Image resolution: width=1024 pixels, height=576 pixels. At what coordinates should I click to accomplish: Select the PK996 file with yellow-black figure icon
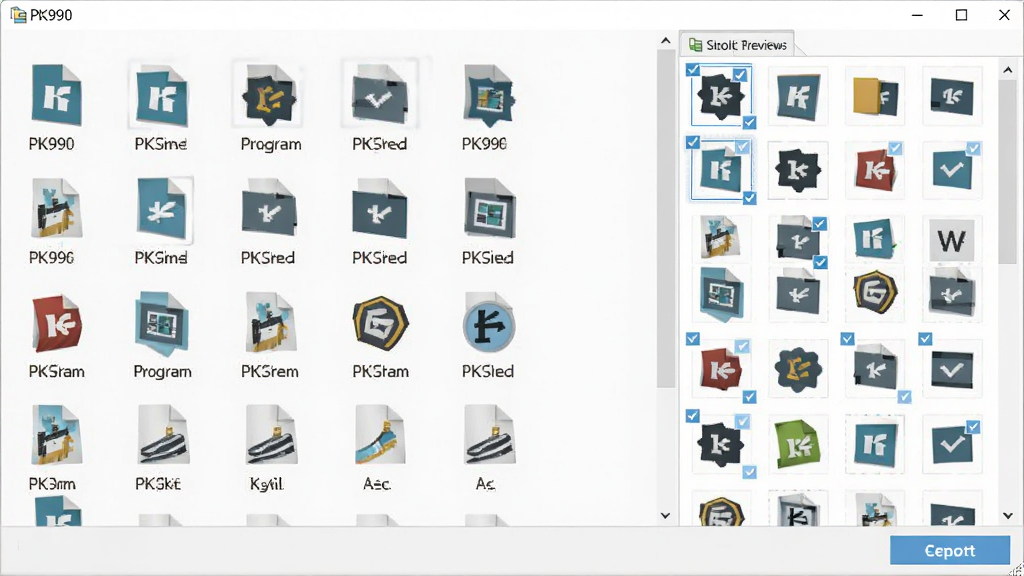(56, 209)
